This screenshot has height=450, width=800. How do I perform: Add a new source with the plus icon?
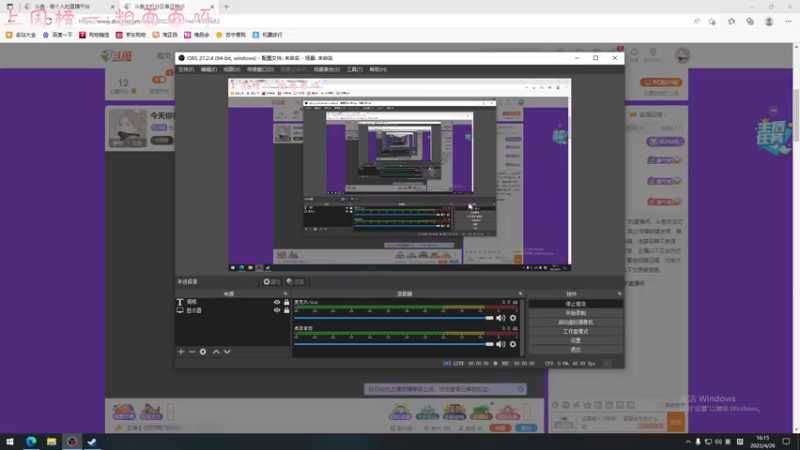tap(181, 352)
